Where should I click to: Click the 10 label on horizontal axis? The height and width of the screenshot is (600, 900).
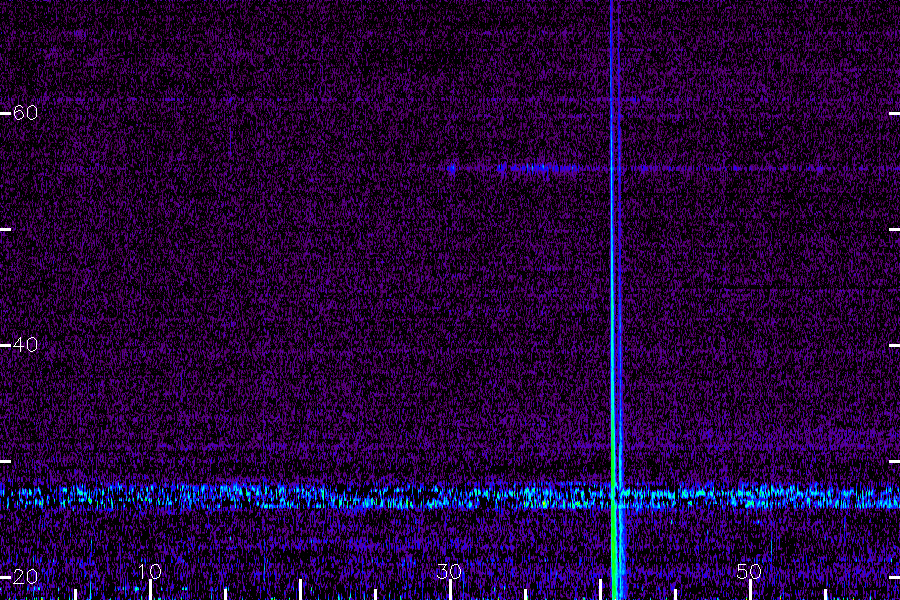(150, 571)
